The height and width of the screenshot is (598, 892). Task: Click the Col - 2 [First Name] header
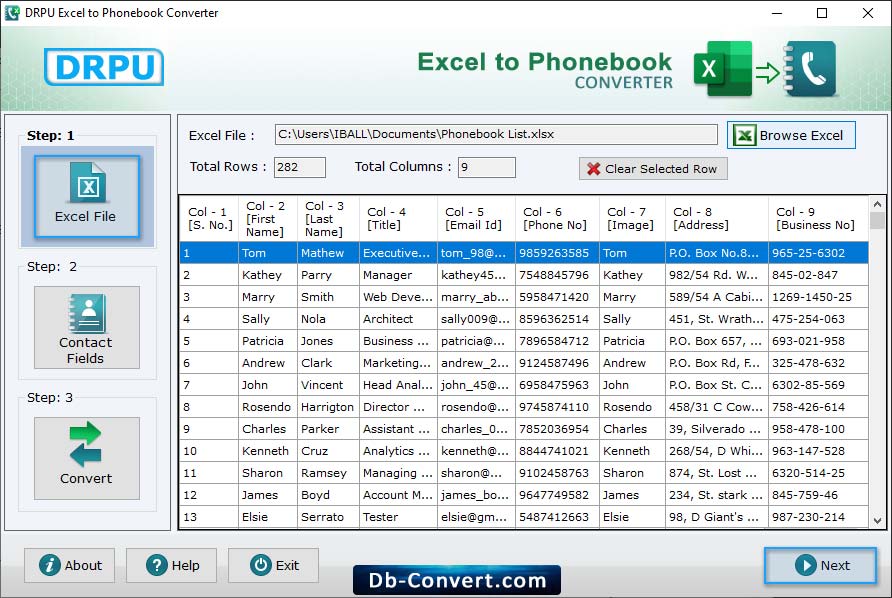click(268, 218)
